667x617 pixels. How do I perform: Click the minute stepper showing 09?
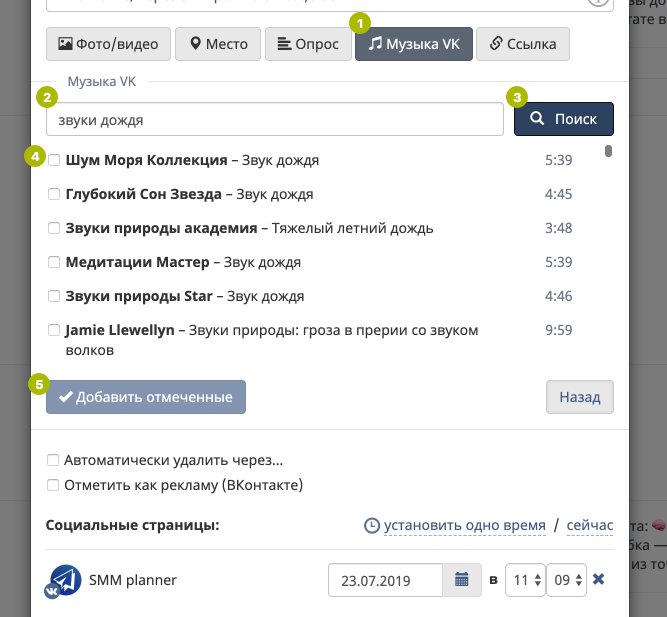[566, 580]
